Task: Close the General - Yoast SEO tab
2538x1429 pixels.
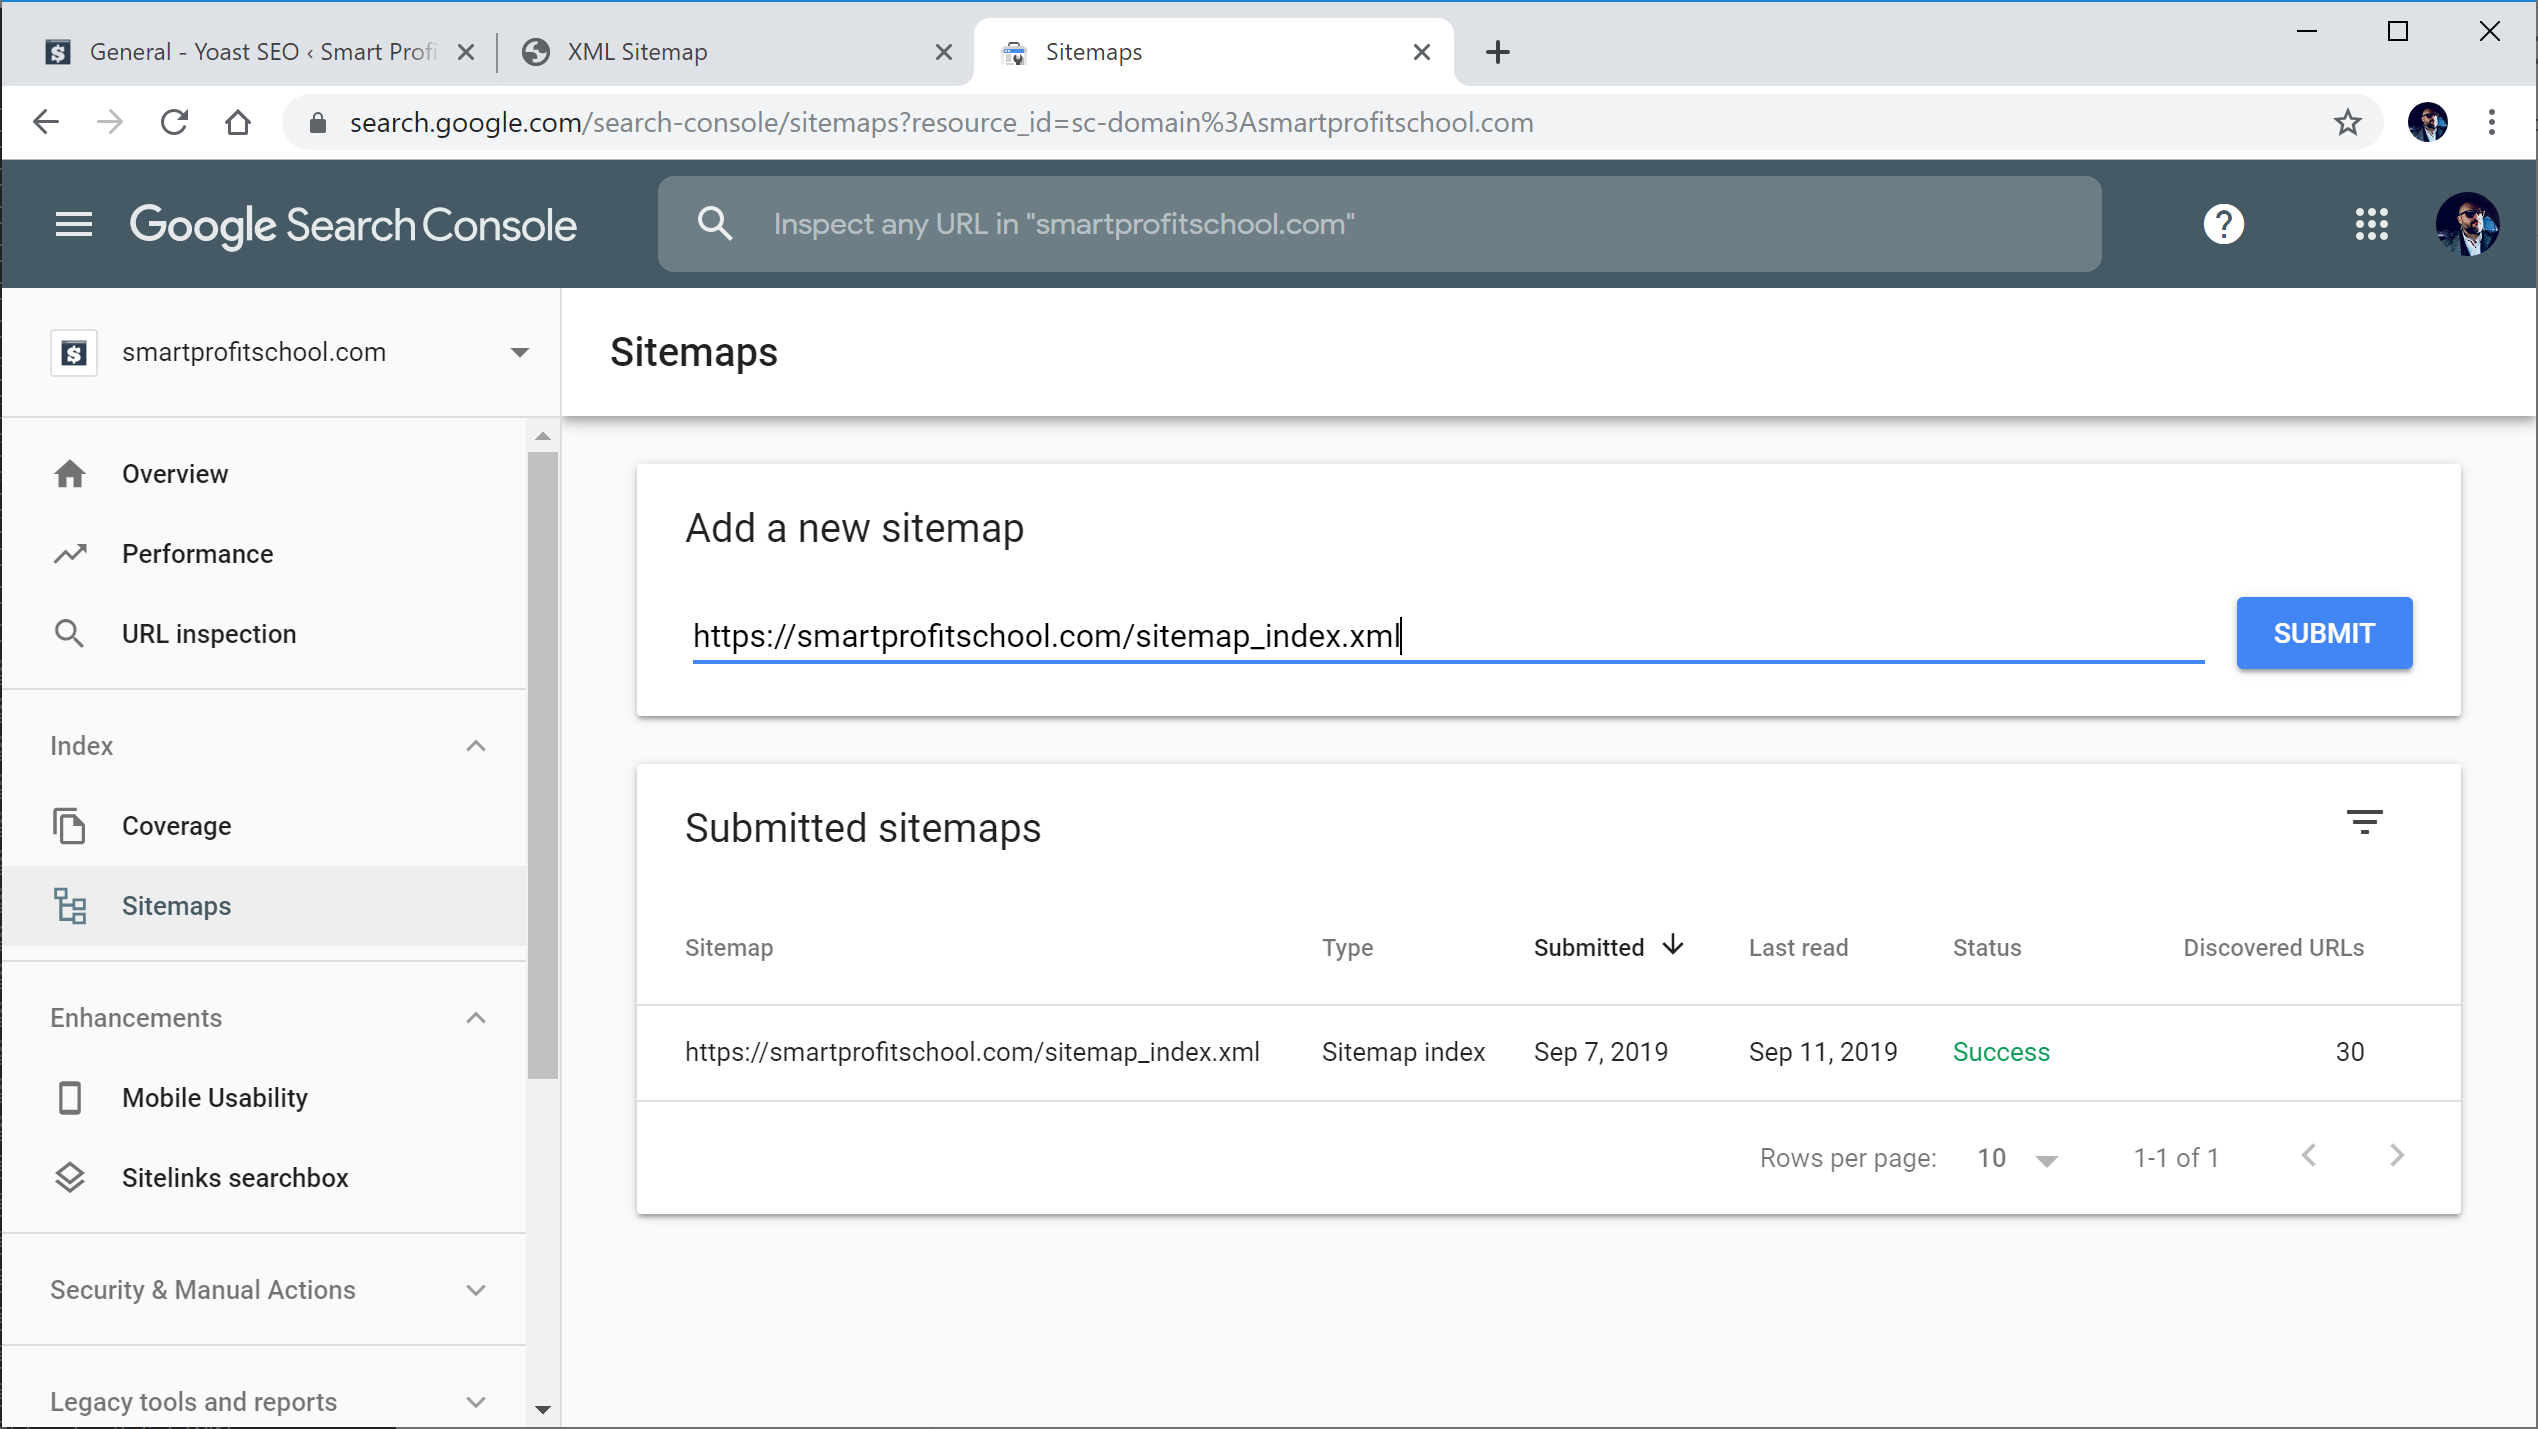Action: pos(466,52)
